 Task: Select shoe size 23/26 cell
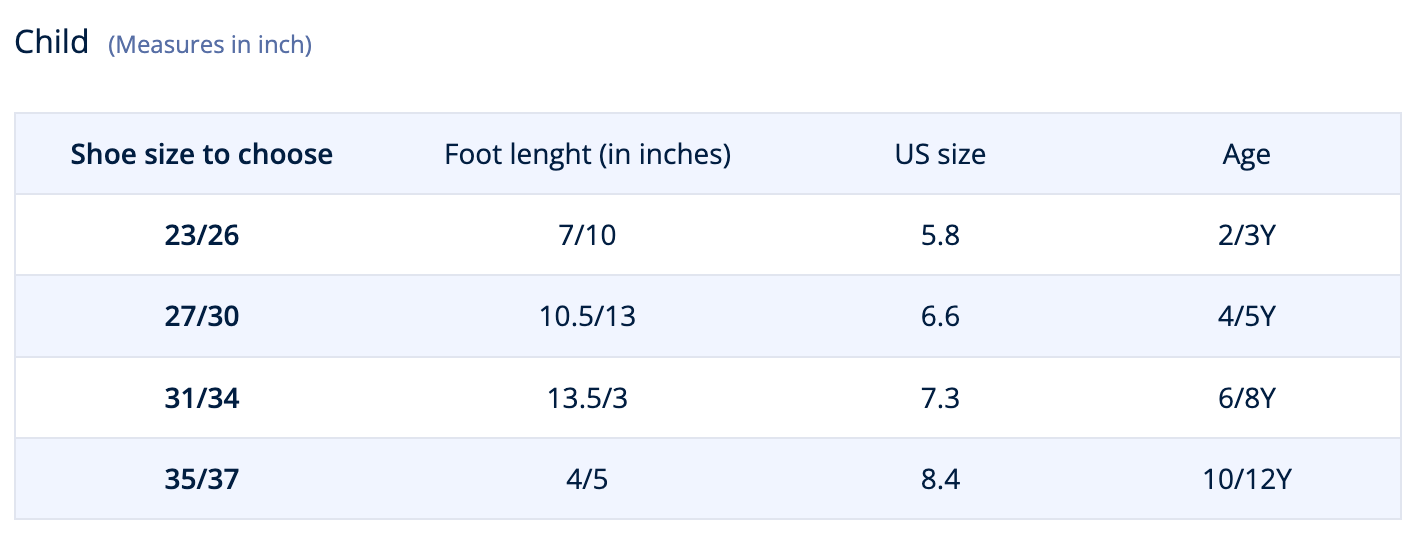(x=202, y=235)
